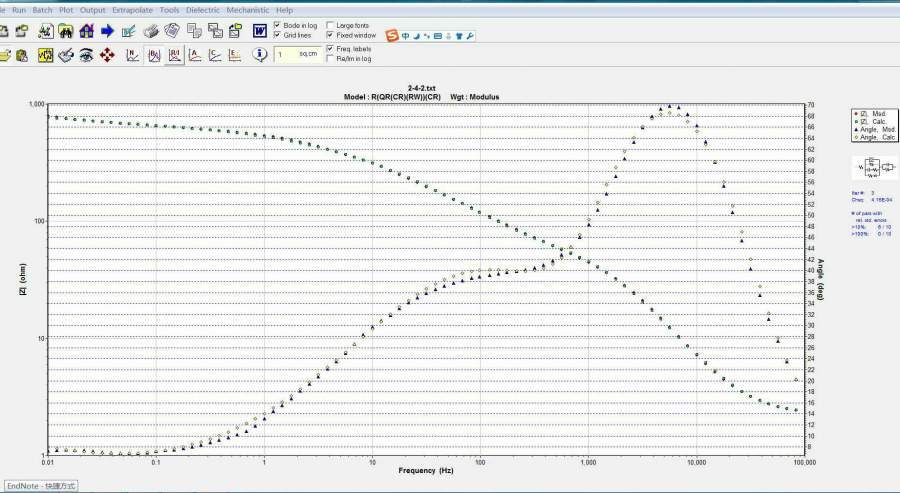Click the pencil edit notepad icon
This screenshot has width=900, height=493.
pyautogui.click(x=66, y=56)
